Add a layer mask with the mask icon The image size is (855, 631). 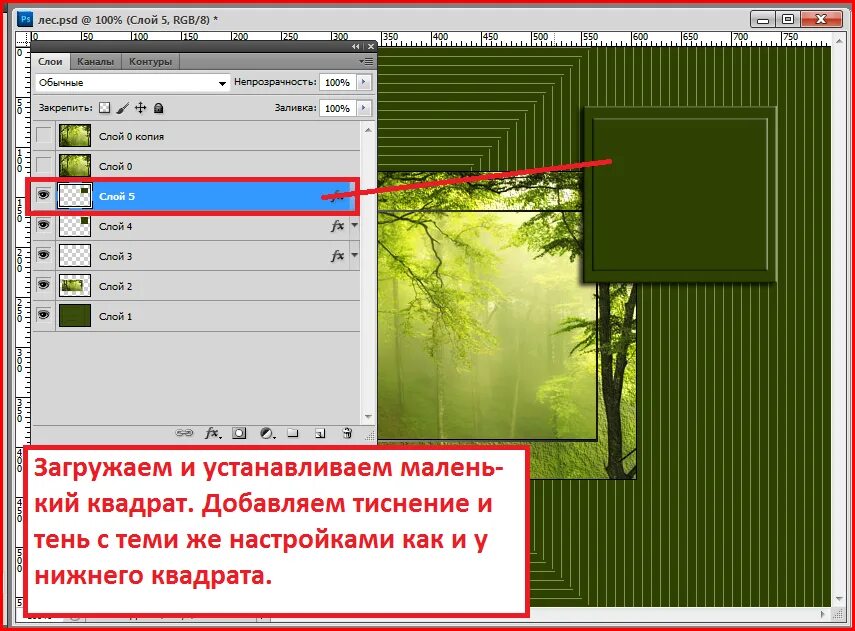(x=239, y=433)
